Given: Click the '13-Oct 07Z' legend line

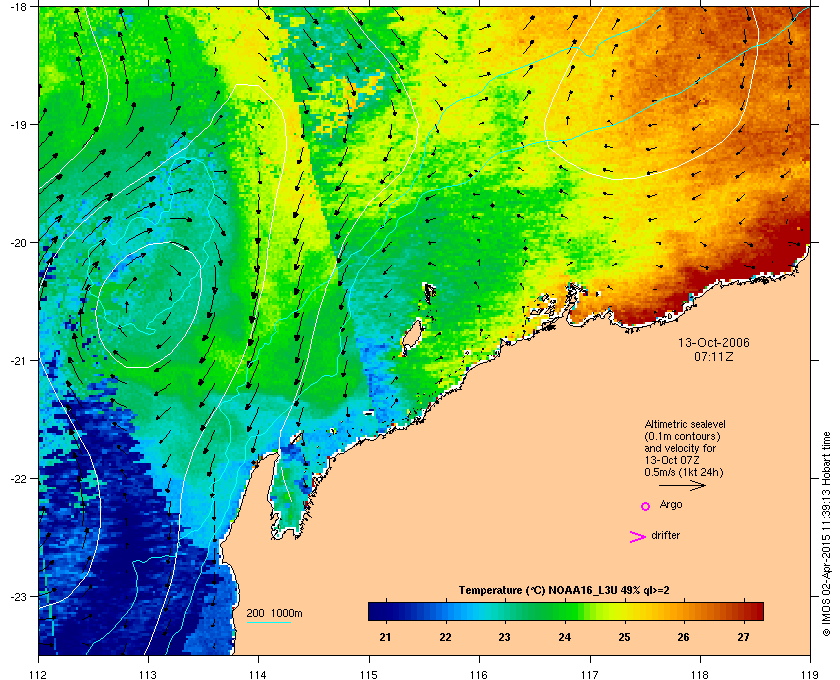Looking at the screenshot, I should click(672, 460).
